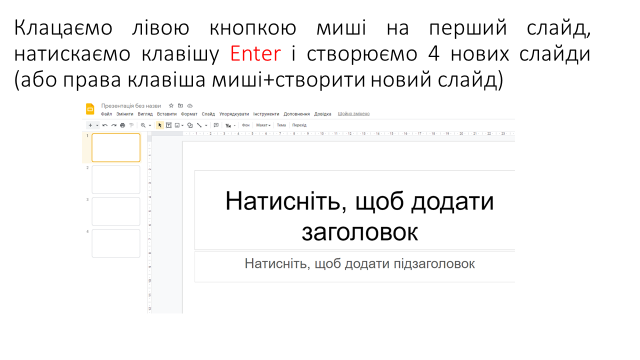
Task: Click the last edit link after Довідка
Action: [x=353, y=114]
